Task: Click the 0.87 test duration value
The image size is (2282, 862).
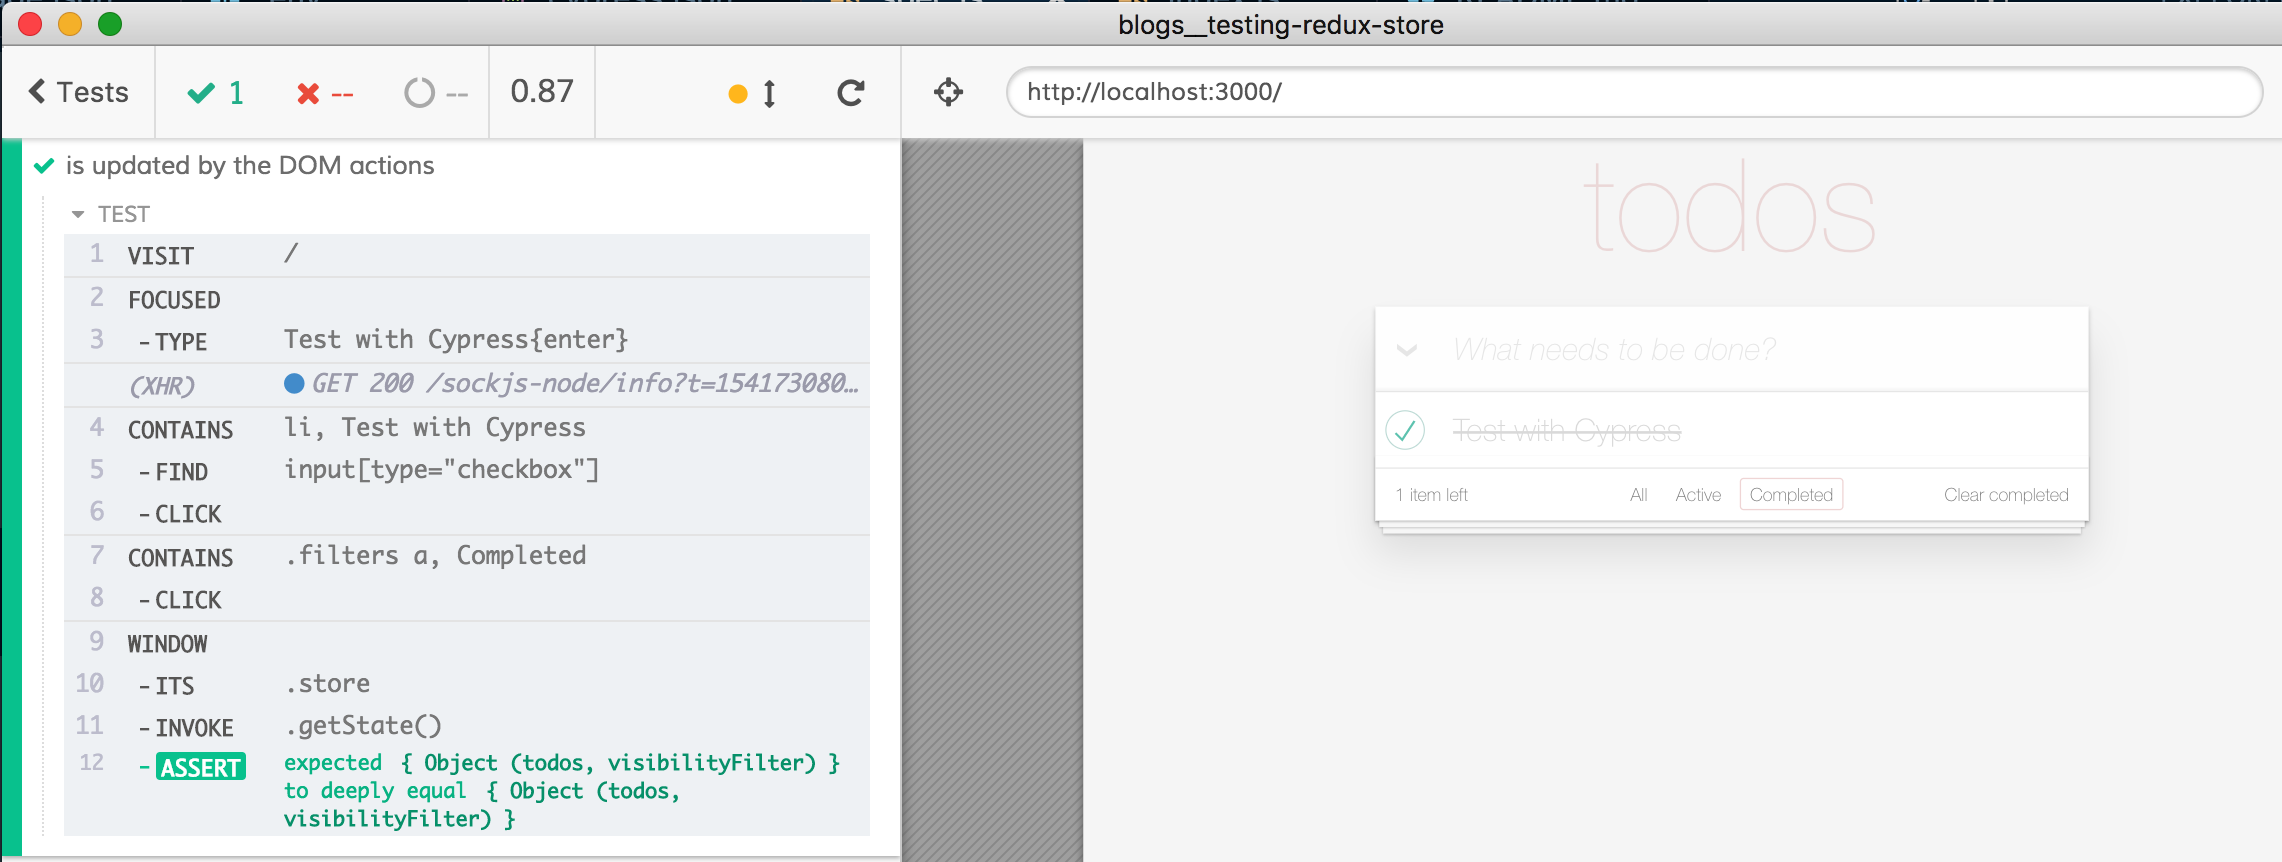Action: pyautogui.click(x=542, y=91)
